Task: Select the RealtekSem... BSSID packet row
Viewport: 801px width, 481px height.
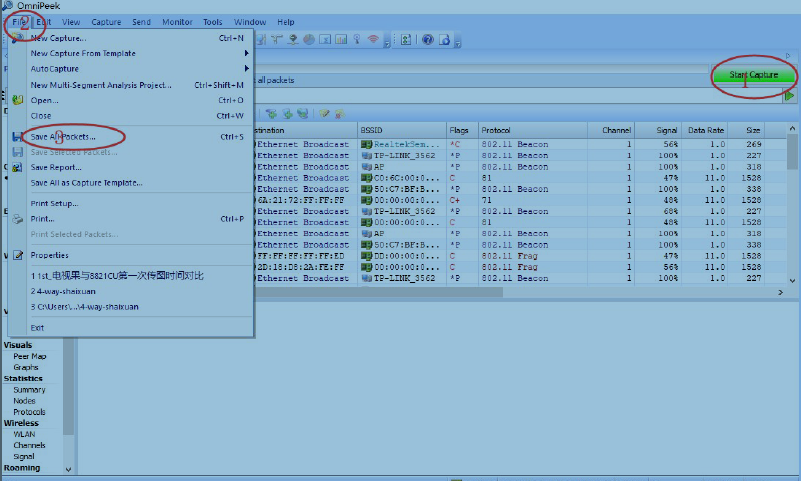Action: [519, 145]
